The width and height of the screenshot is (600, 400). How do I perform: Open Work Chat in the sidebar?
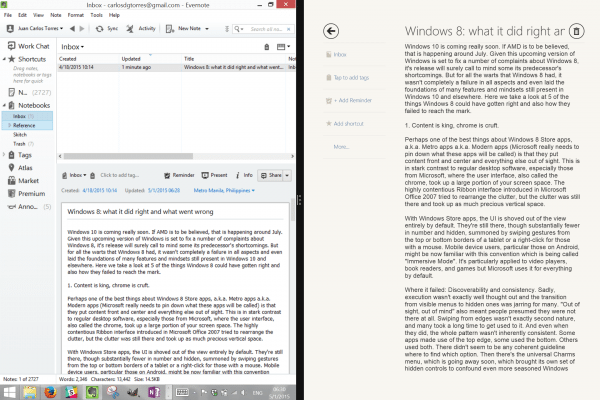[29, 46]
